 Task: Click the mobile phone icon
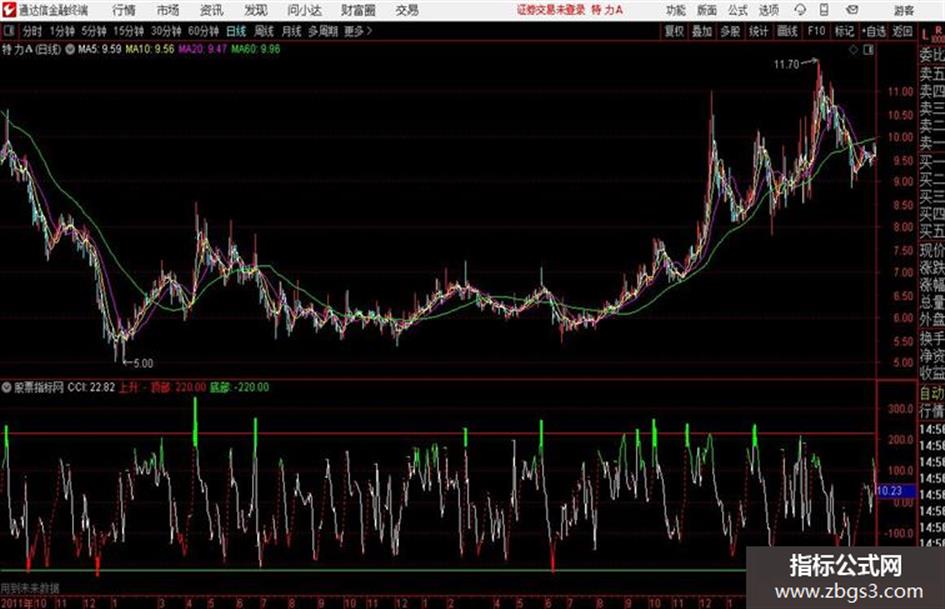[x=824, y=10]
